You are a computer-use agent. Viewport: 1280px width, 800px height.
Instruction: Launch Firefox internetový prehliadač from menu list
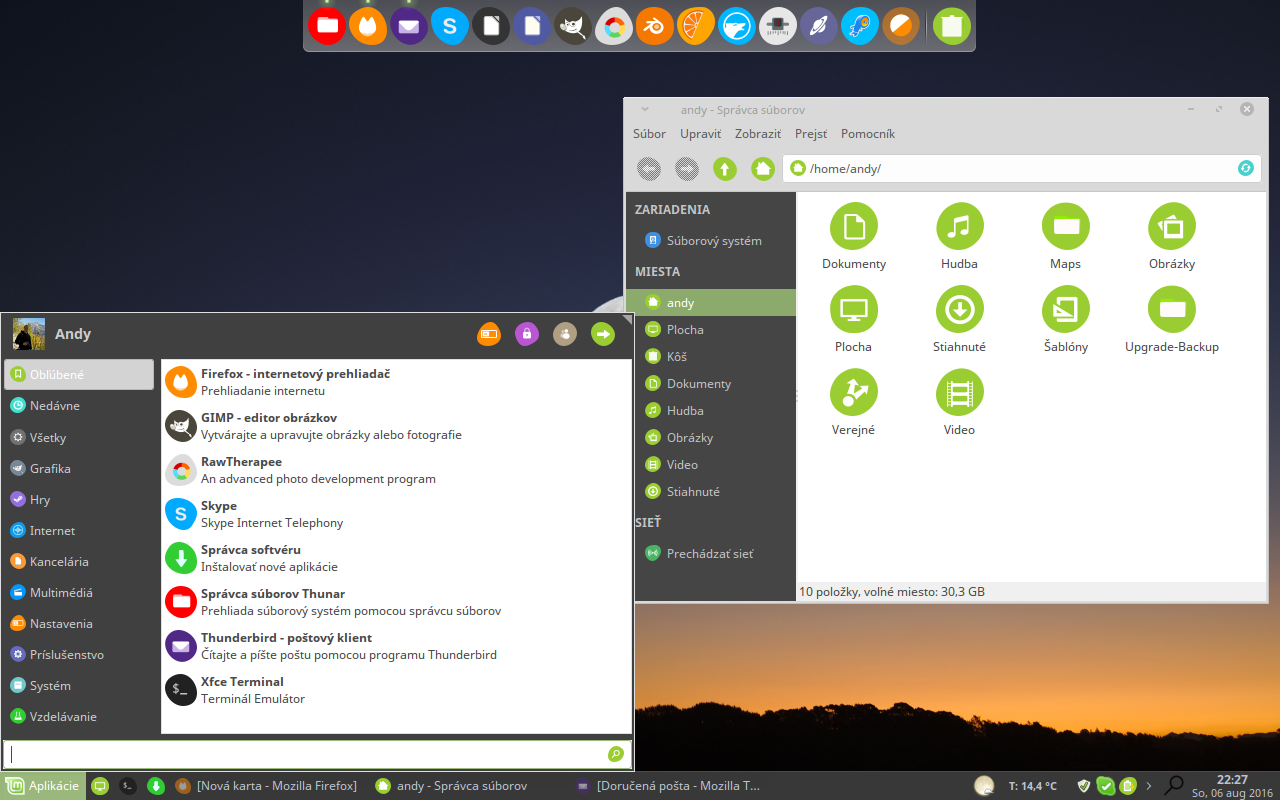click(x=396, y=382)
